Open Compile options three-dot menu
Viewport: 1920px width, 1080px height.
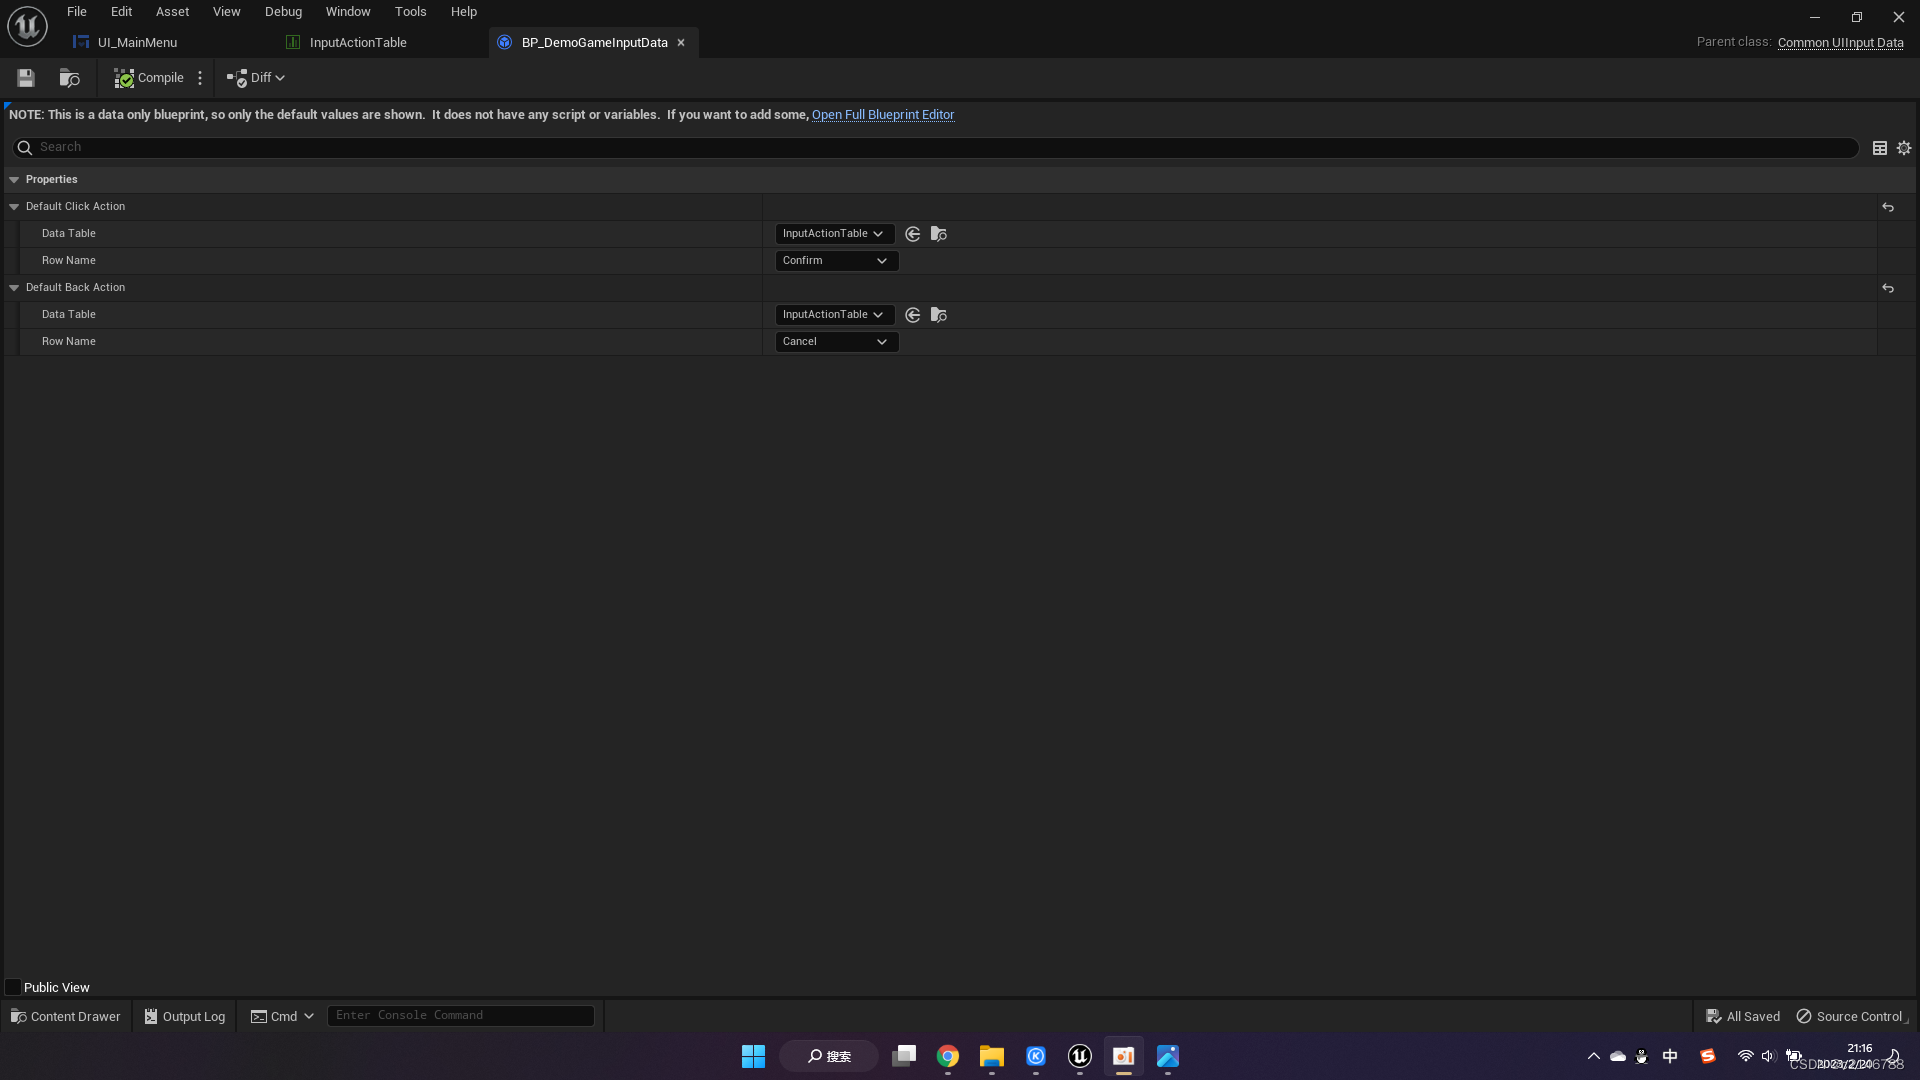200,78
